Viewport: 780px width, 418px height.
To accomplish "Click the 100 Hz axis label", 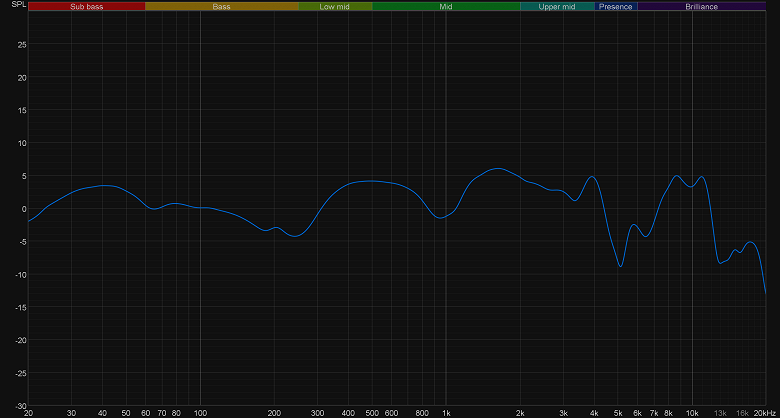I will pyautogui.click(x=200, y=413).
